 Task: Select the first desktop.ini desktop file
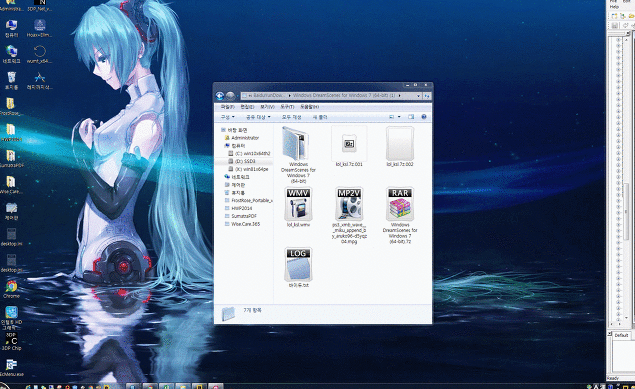[x=11, y=237]
